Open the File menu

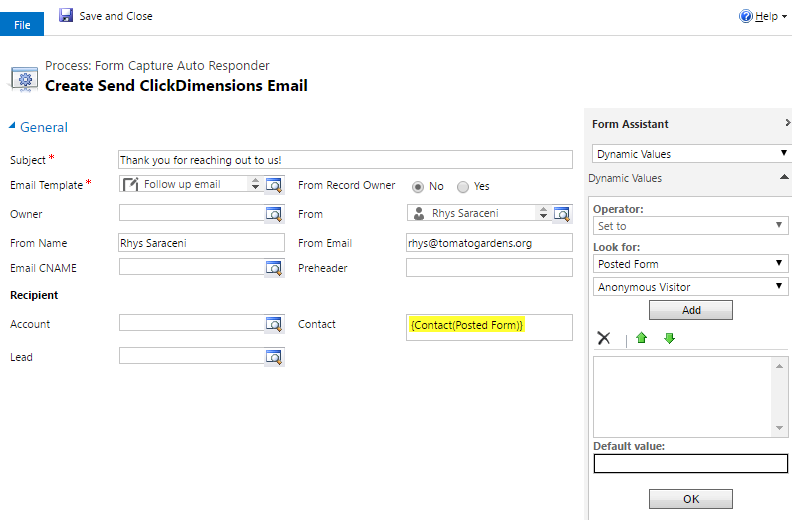pos(22,24)
